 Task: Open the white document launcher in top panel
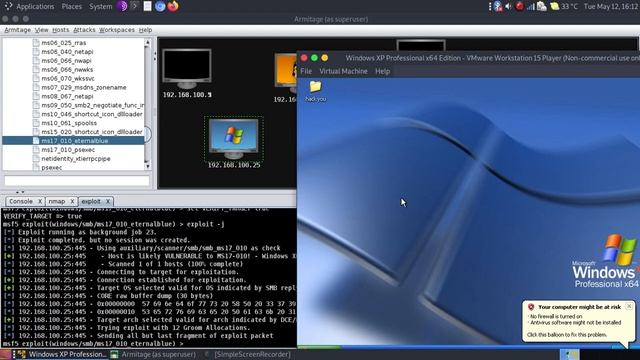147,6
